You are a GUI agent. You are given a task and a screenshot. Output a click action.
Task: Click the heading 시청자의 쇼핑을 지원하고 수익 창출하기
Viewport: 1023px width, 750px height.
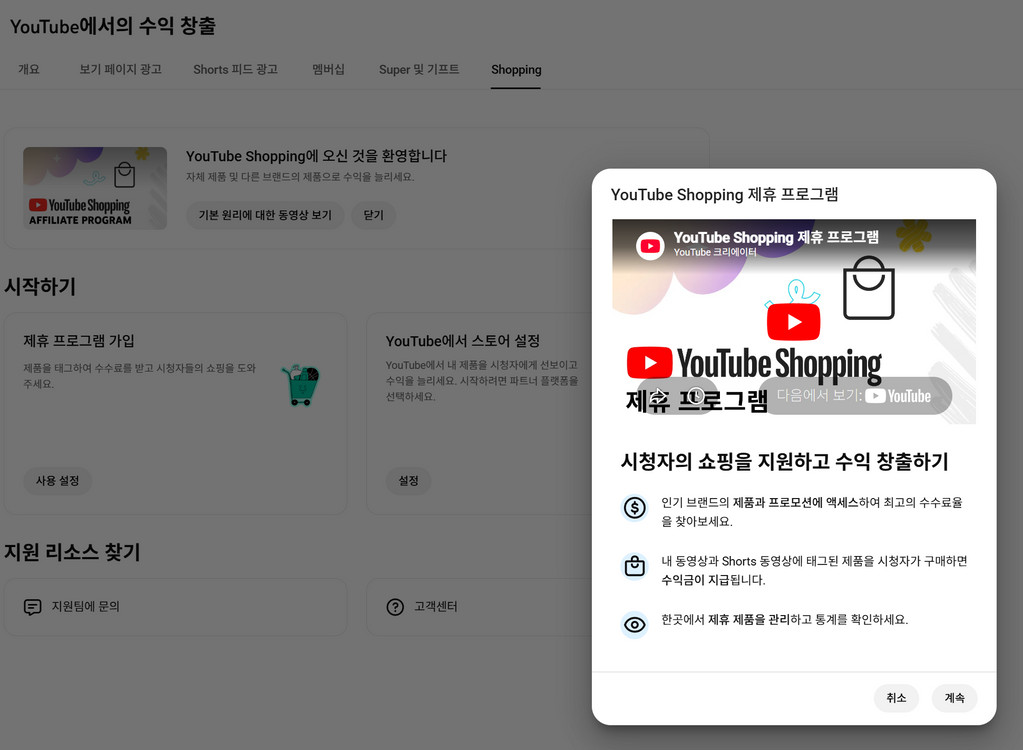click(x=785, y=461)
